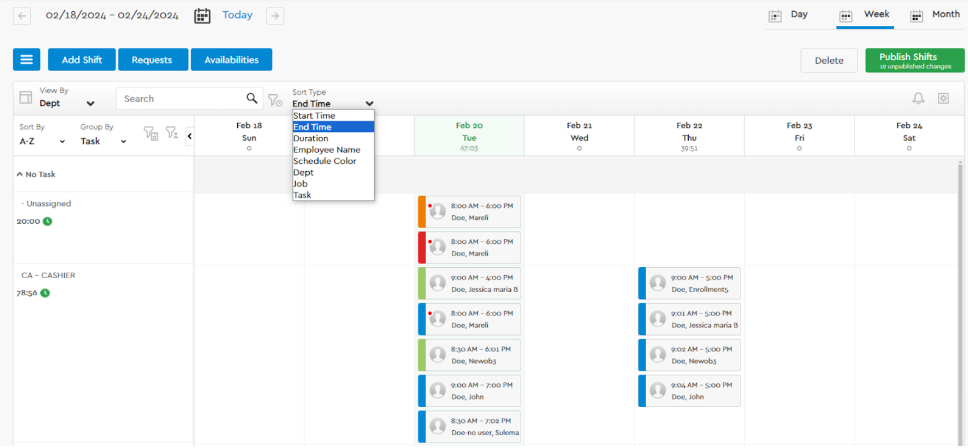Open the filter list funnel icon
Screen dimensions: 968x448
(150, 133)
